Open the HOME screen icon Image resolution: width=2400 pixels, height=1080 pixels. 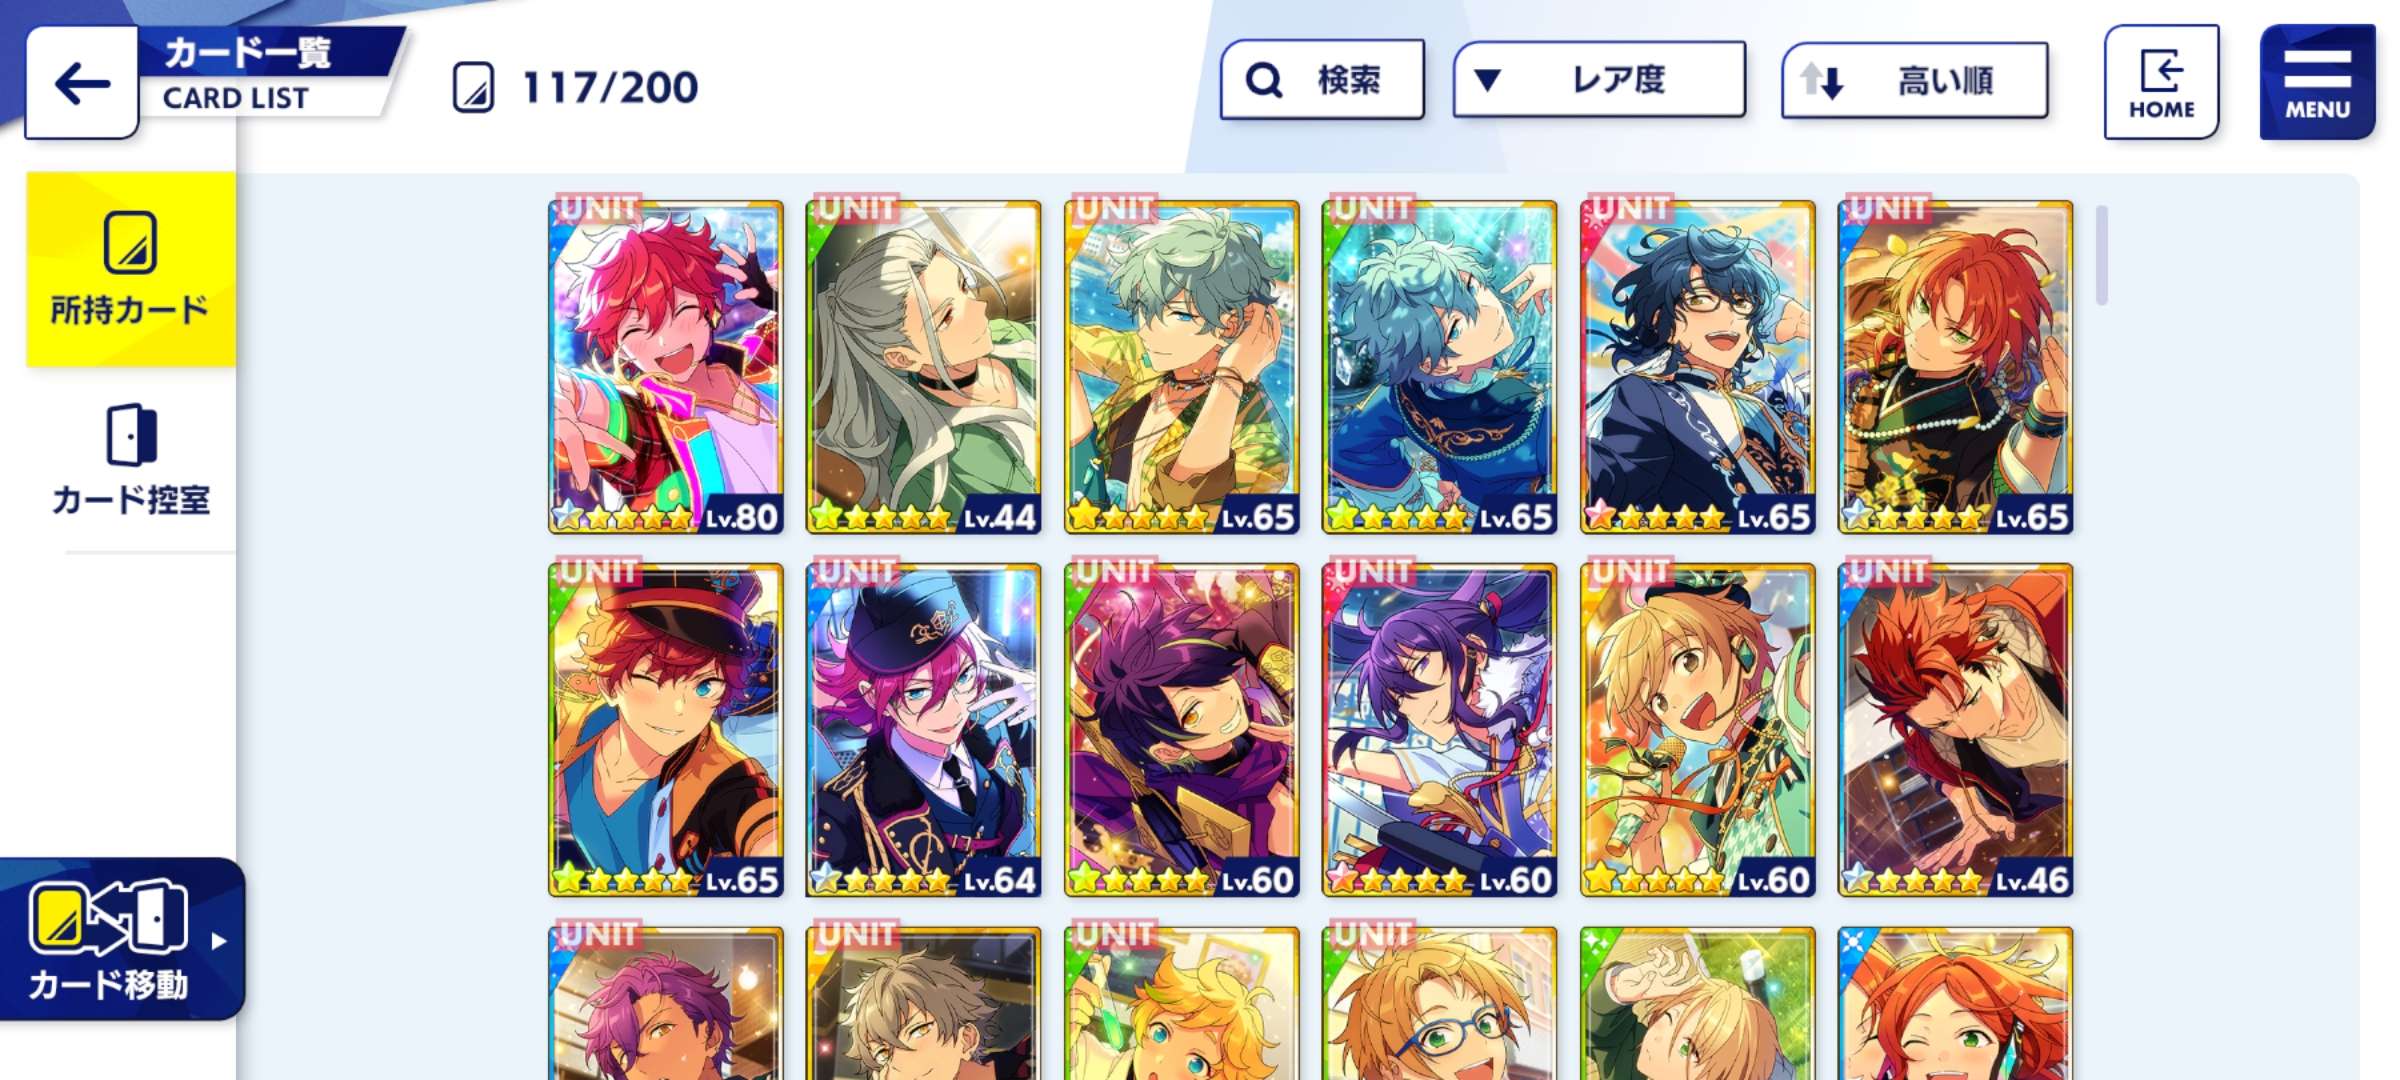click(x=2161, y=82)
